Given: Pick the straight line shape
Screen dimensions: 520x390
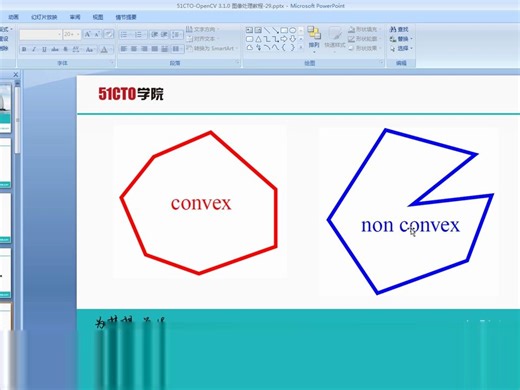Looking at the screenshot, I should point(267,30).
